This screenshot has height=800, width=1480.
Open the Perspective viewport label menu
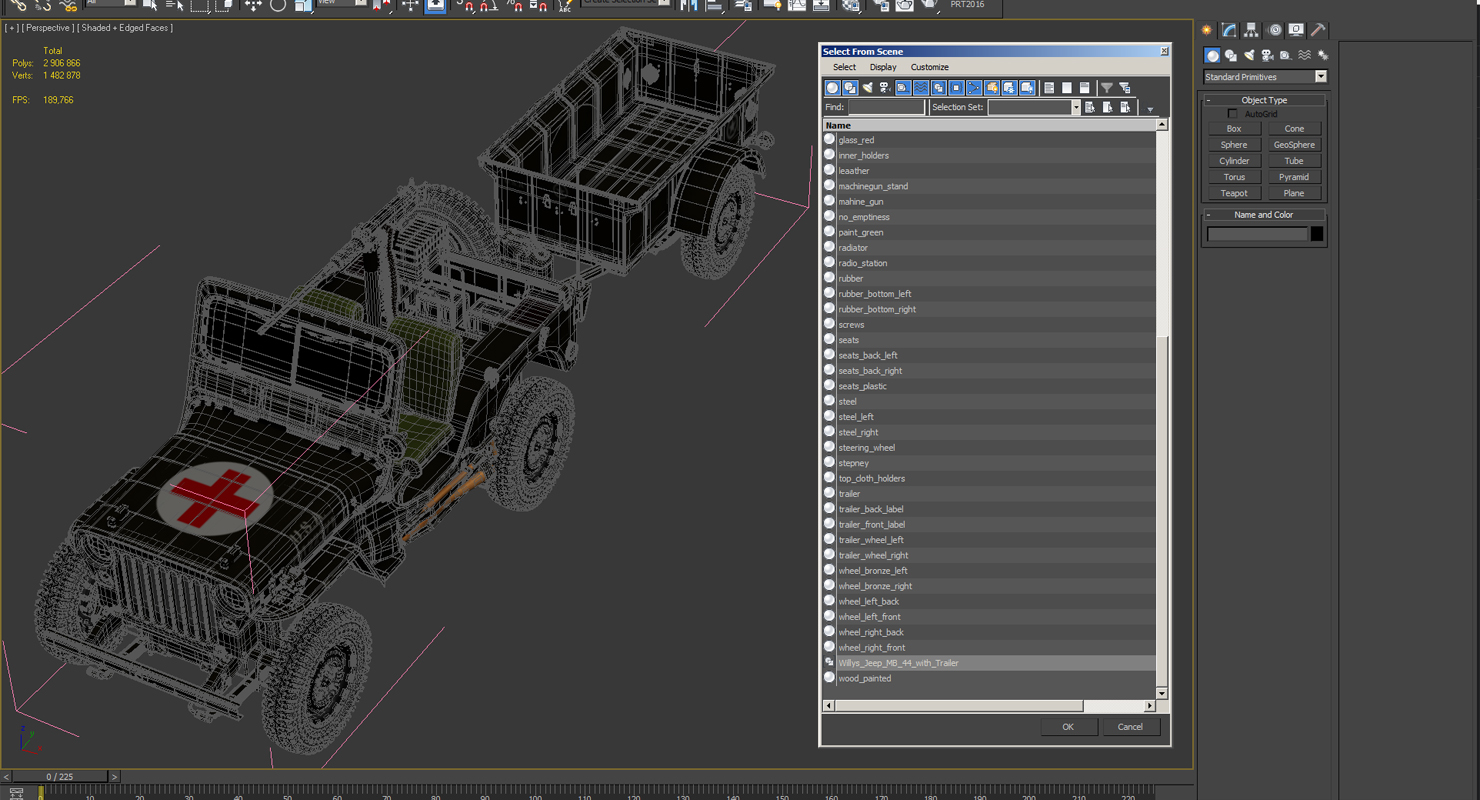click(x=47, y=28)
